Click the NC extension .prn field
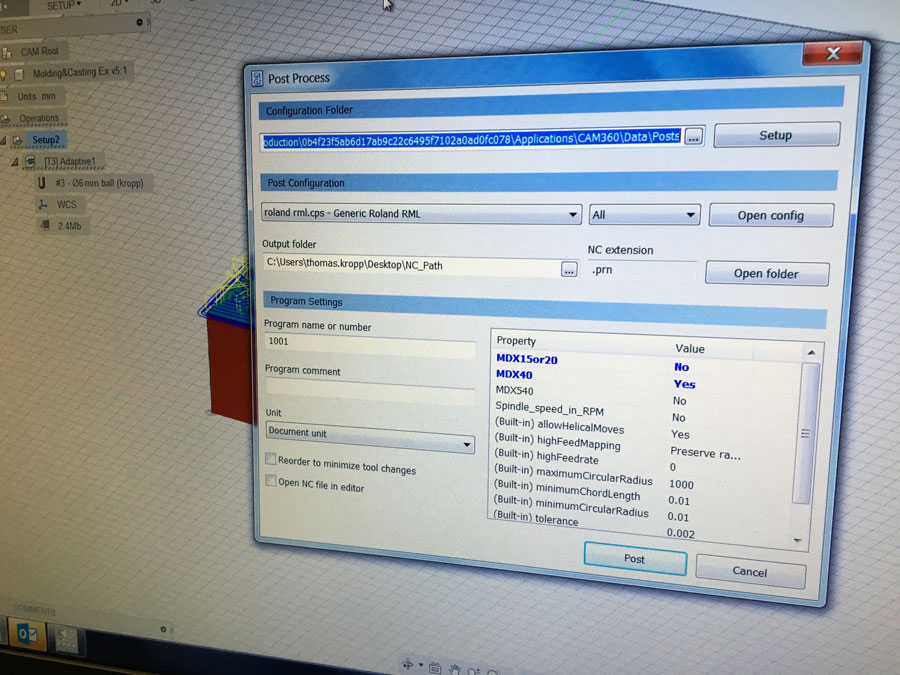 pyautogui.click(x=643, y=270)
